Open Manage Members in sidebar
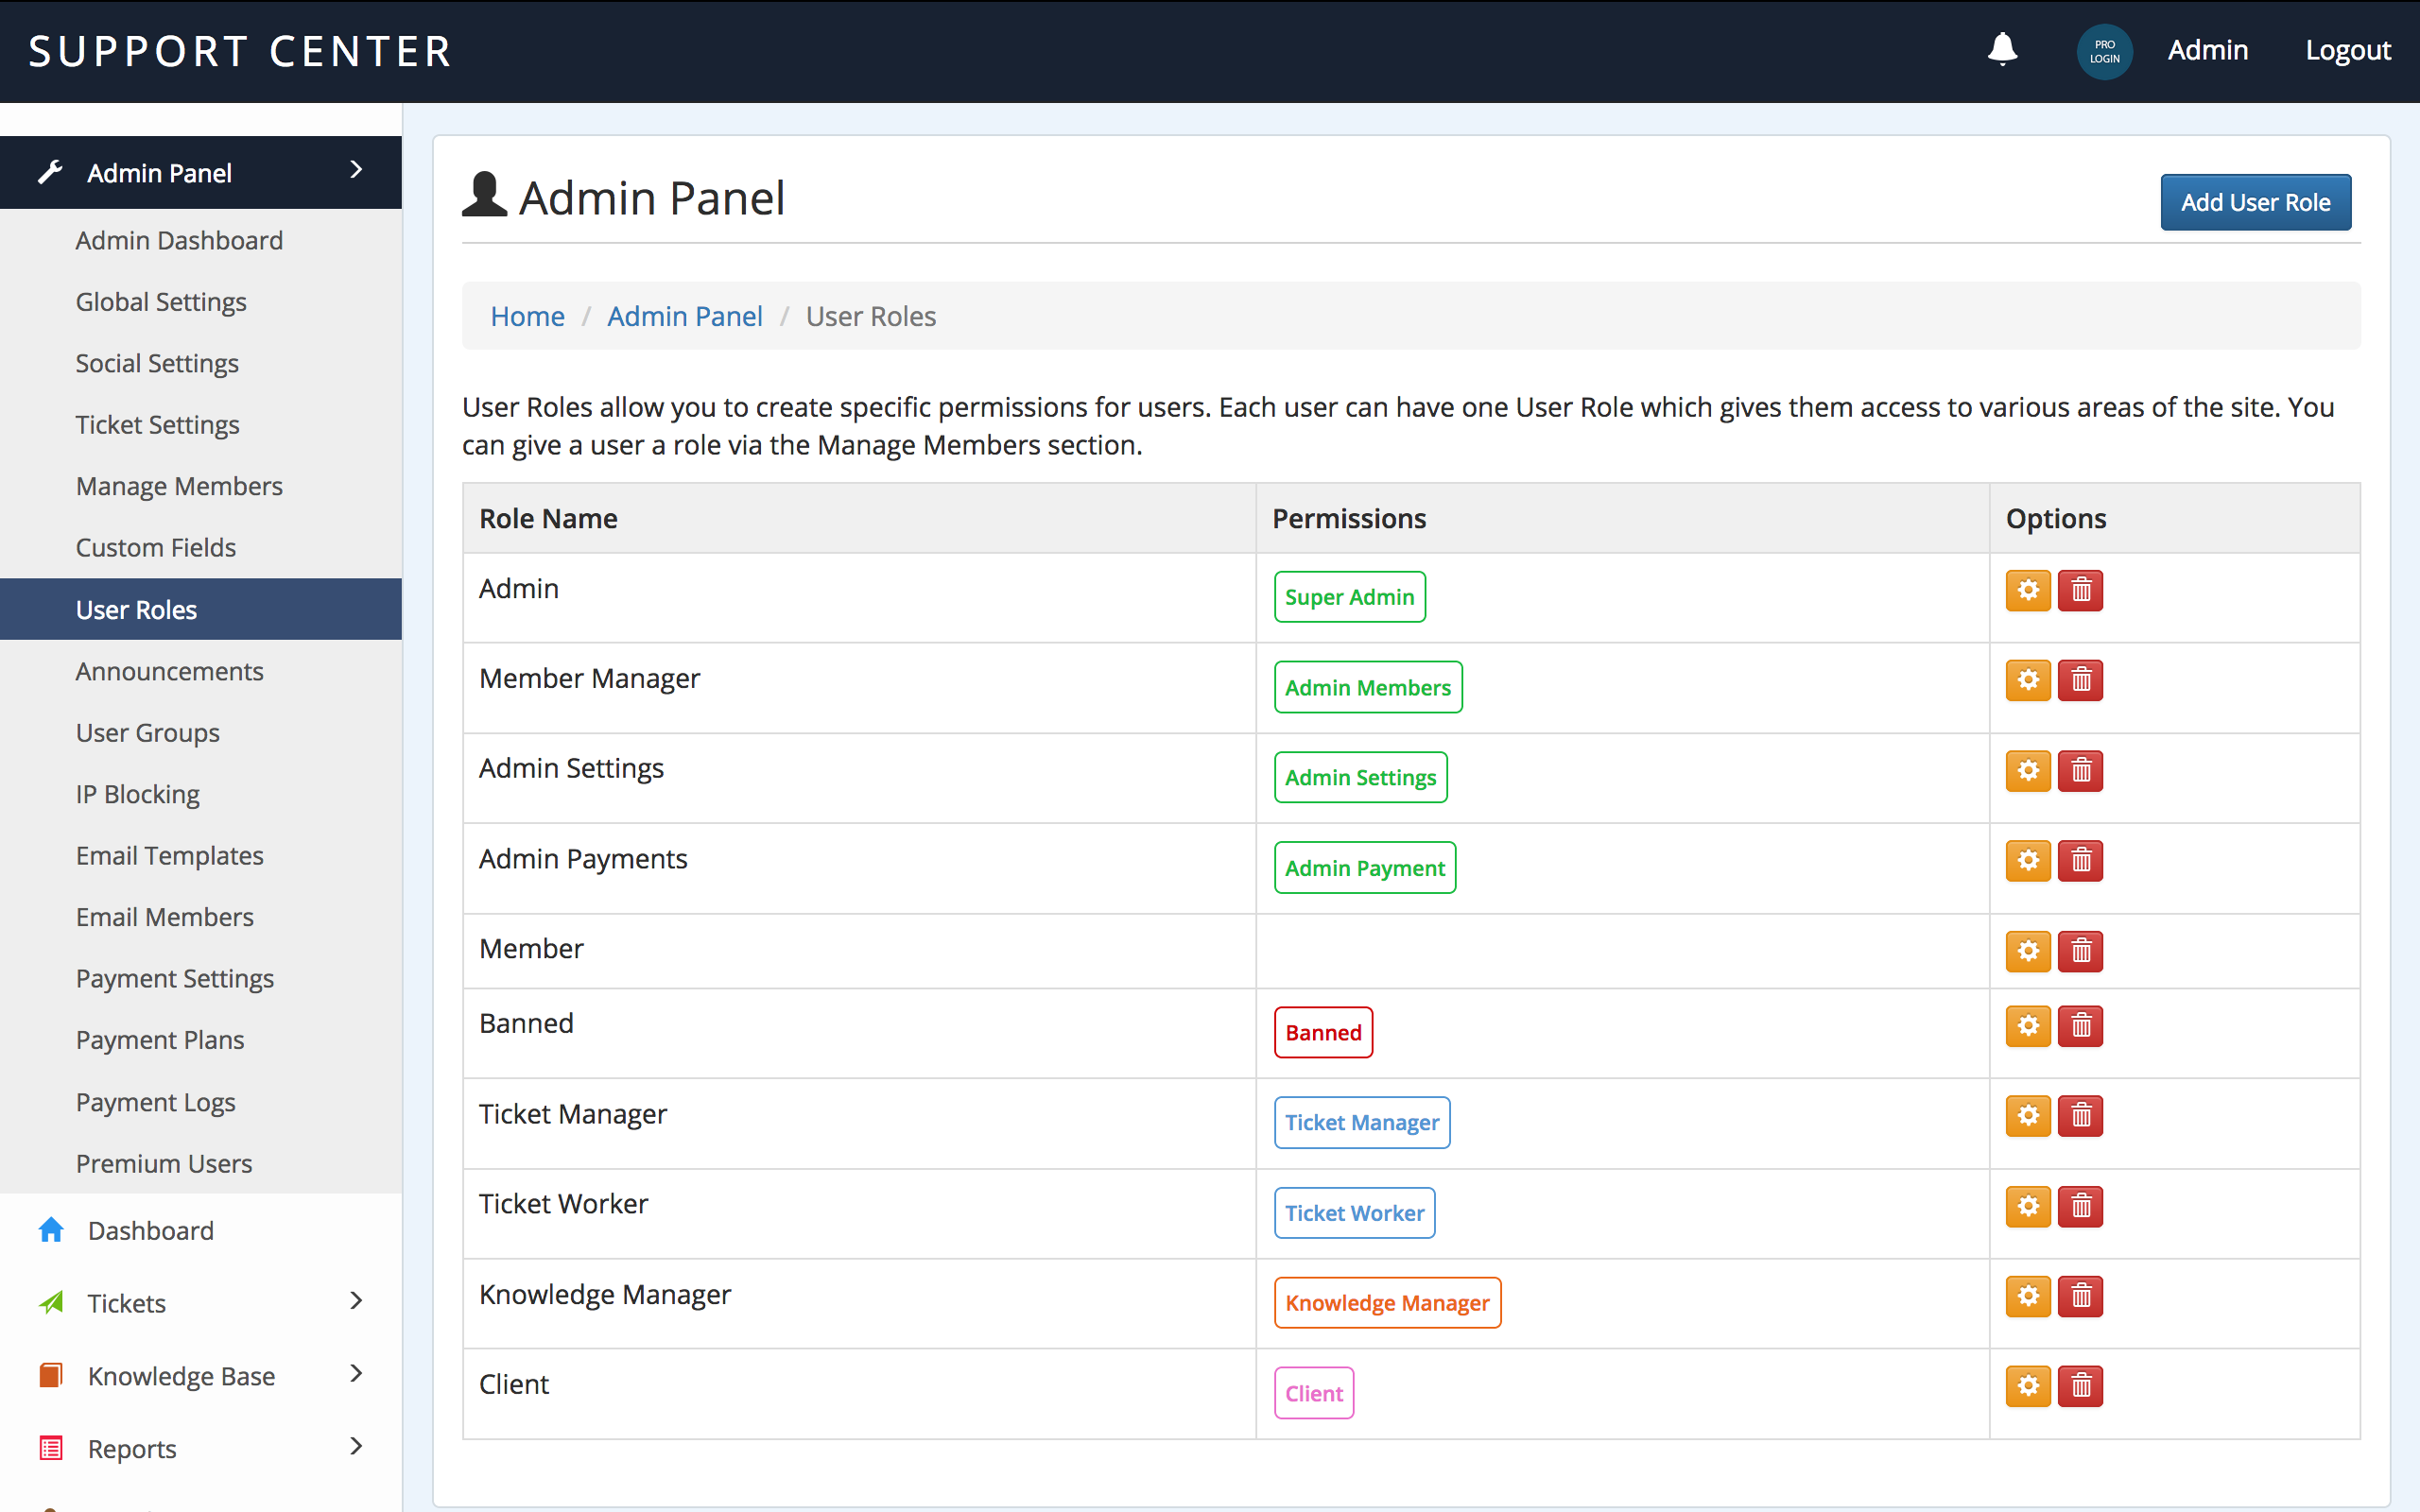The width and height of the screenshot is (2420, 1512). pos(179,486)
